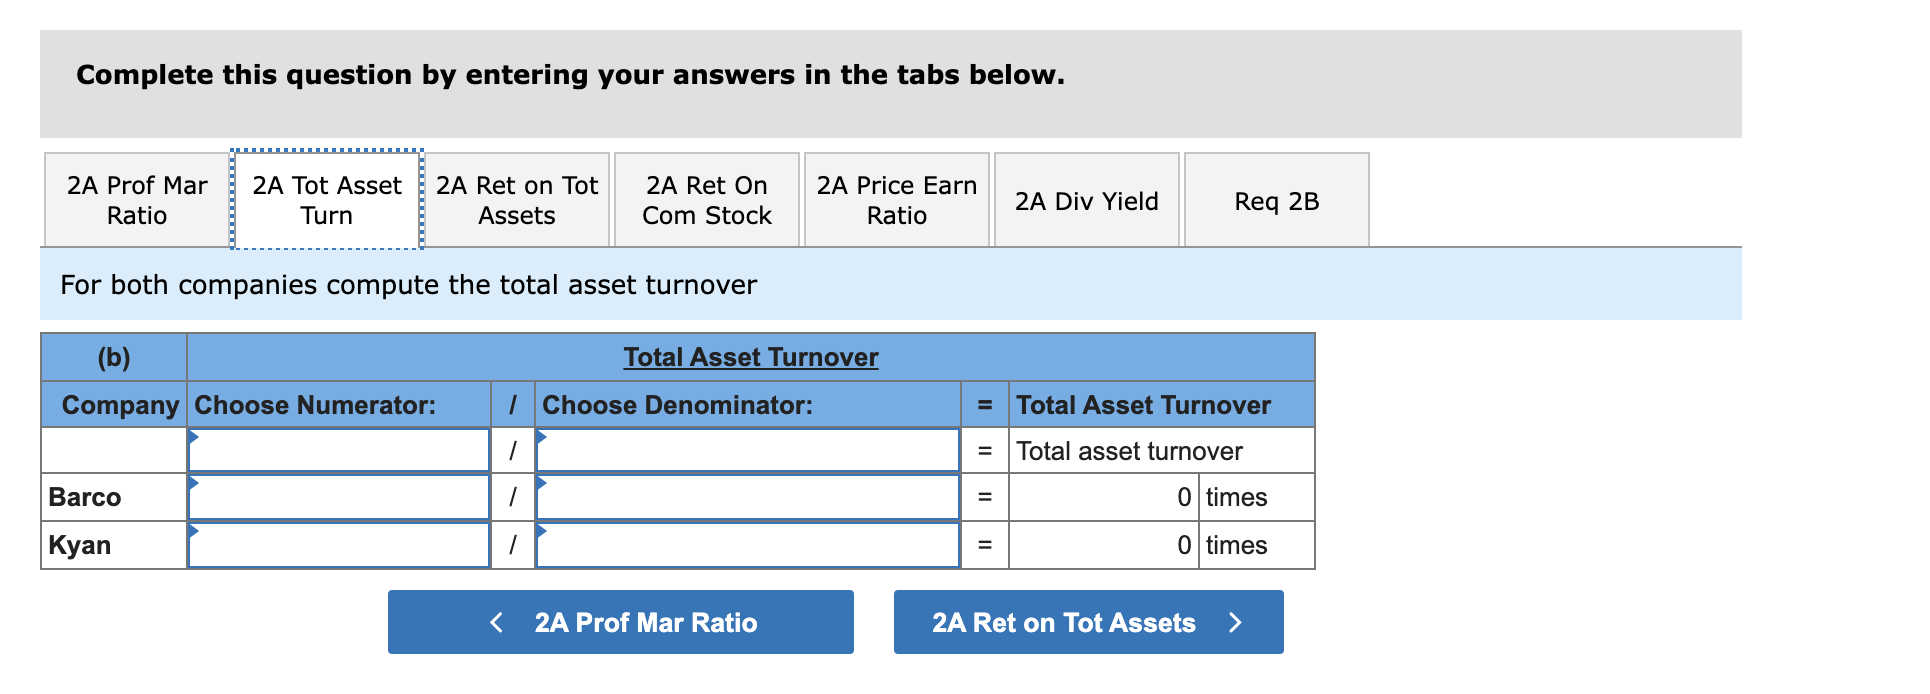
Task: Switch to the Req 2B tab
Action: [1276, 200]
